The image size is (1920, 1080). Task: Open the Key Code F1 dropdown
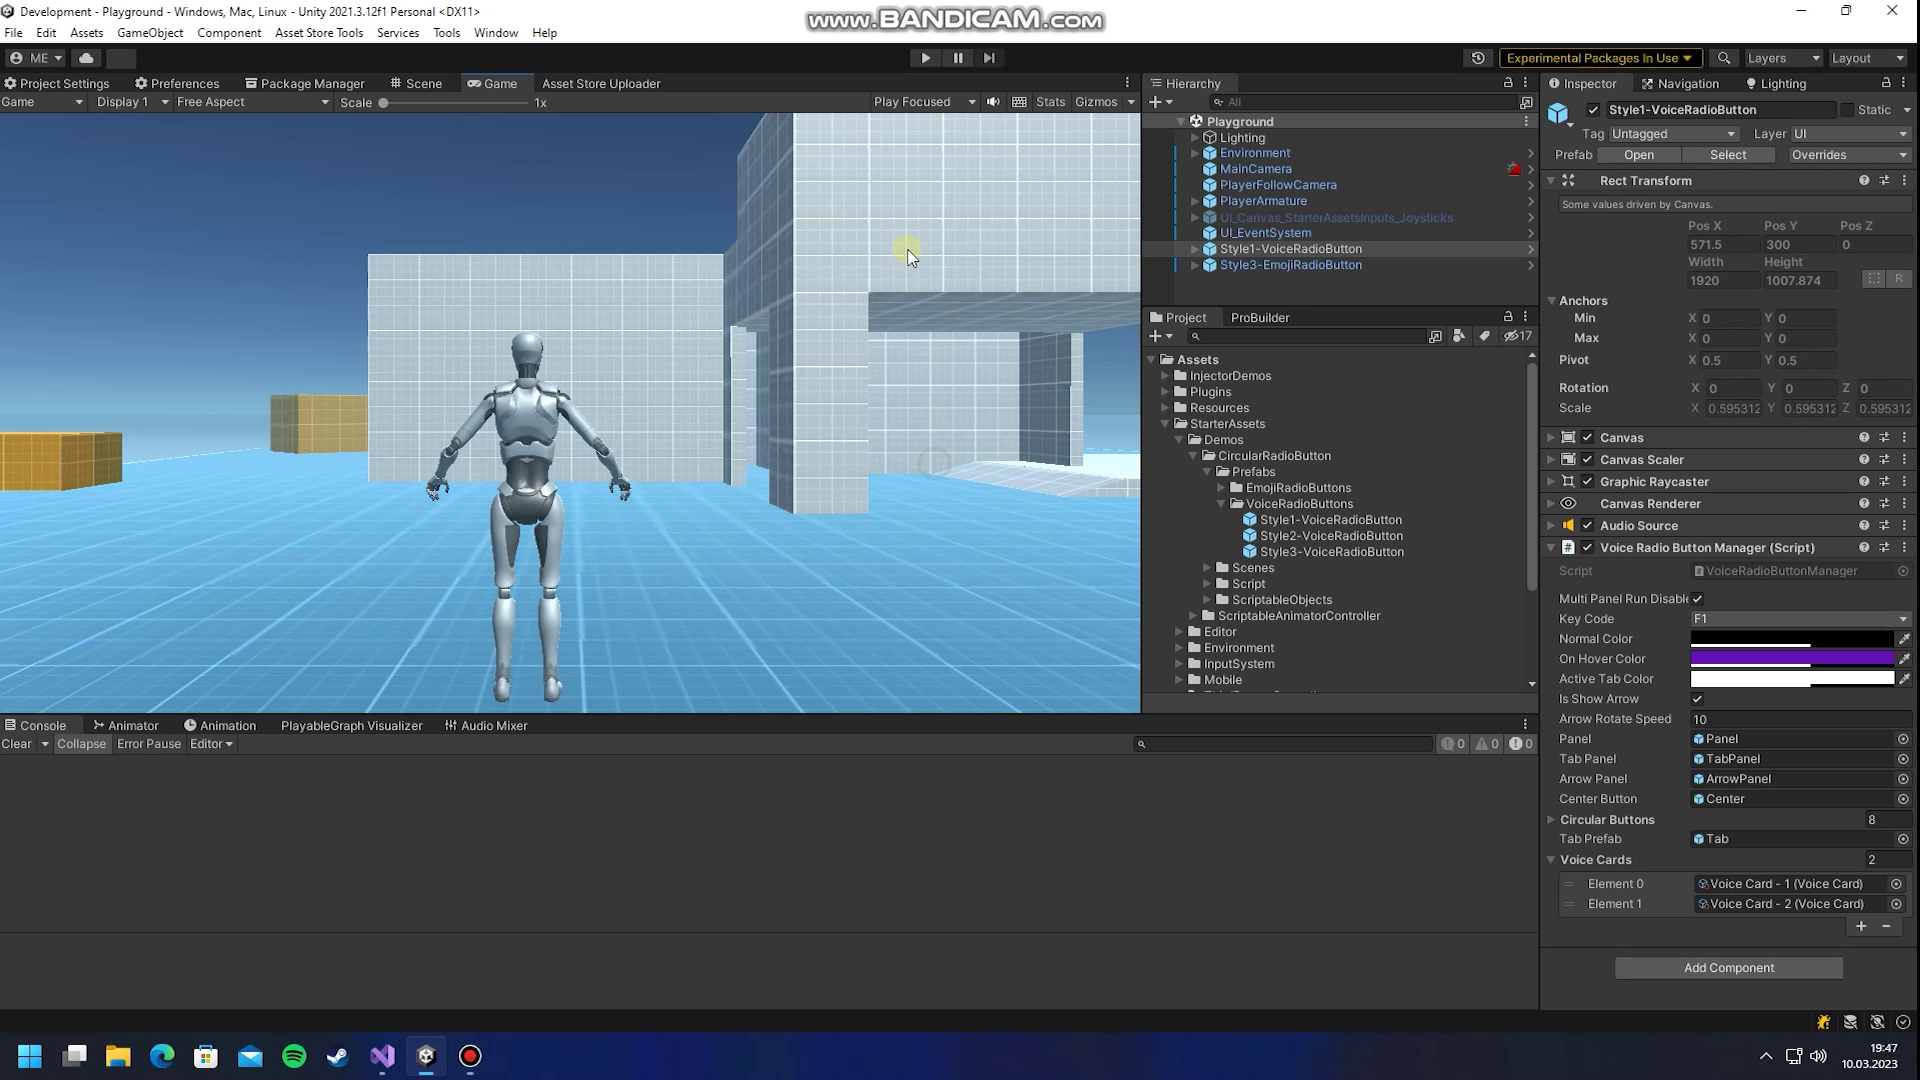click(x=1800, y=619)
